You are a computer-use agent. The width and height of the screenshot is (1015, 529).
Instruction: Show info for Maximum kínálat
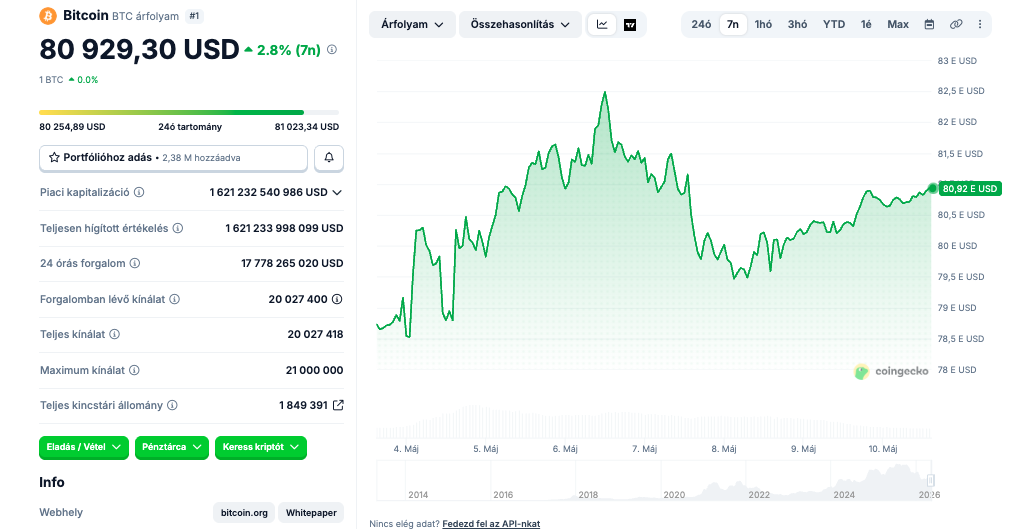[134, 370]
